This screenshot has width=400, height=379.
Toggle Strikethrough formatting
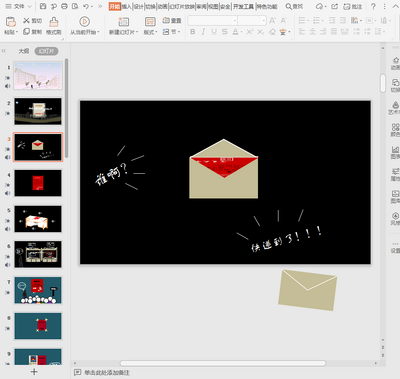tap(225, 32)
